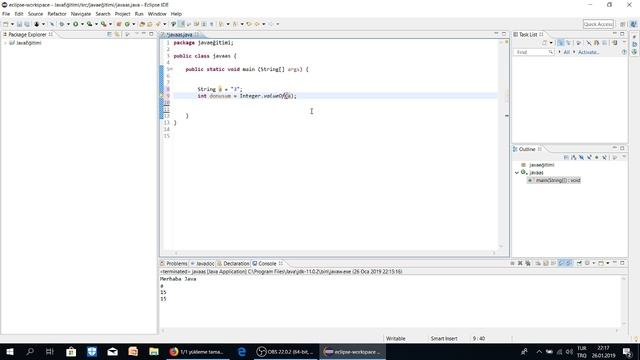Click the Save All toolbar icon
Viewport: 640px width, 360px height.
pyautogui.click(x=27, y=24)
